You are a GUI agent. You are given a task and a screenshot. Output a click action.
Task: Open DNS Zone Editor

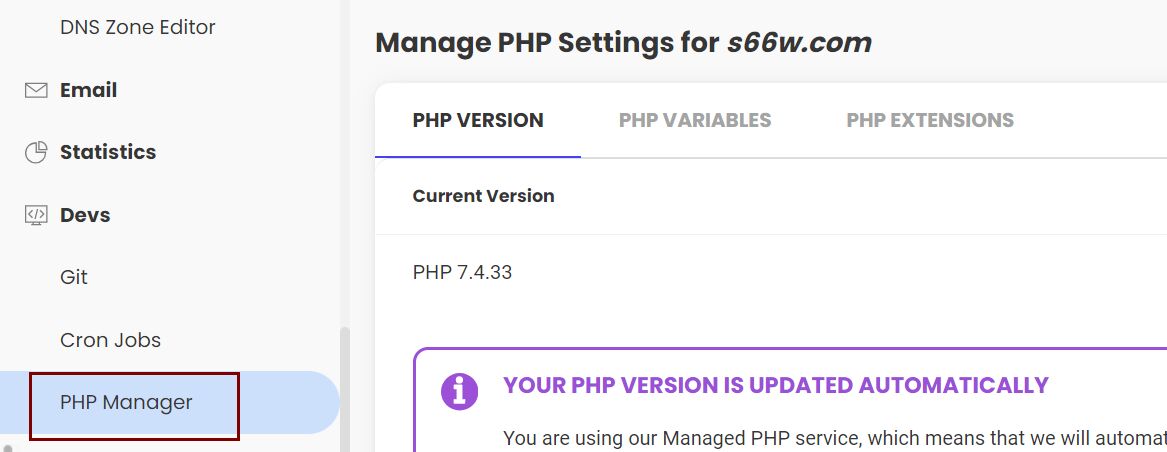tap(138, 27)
